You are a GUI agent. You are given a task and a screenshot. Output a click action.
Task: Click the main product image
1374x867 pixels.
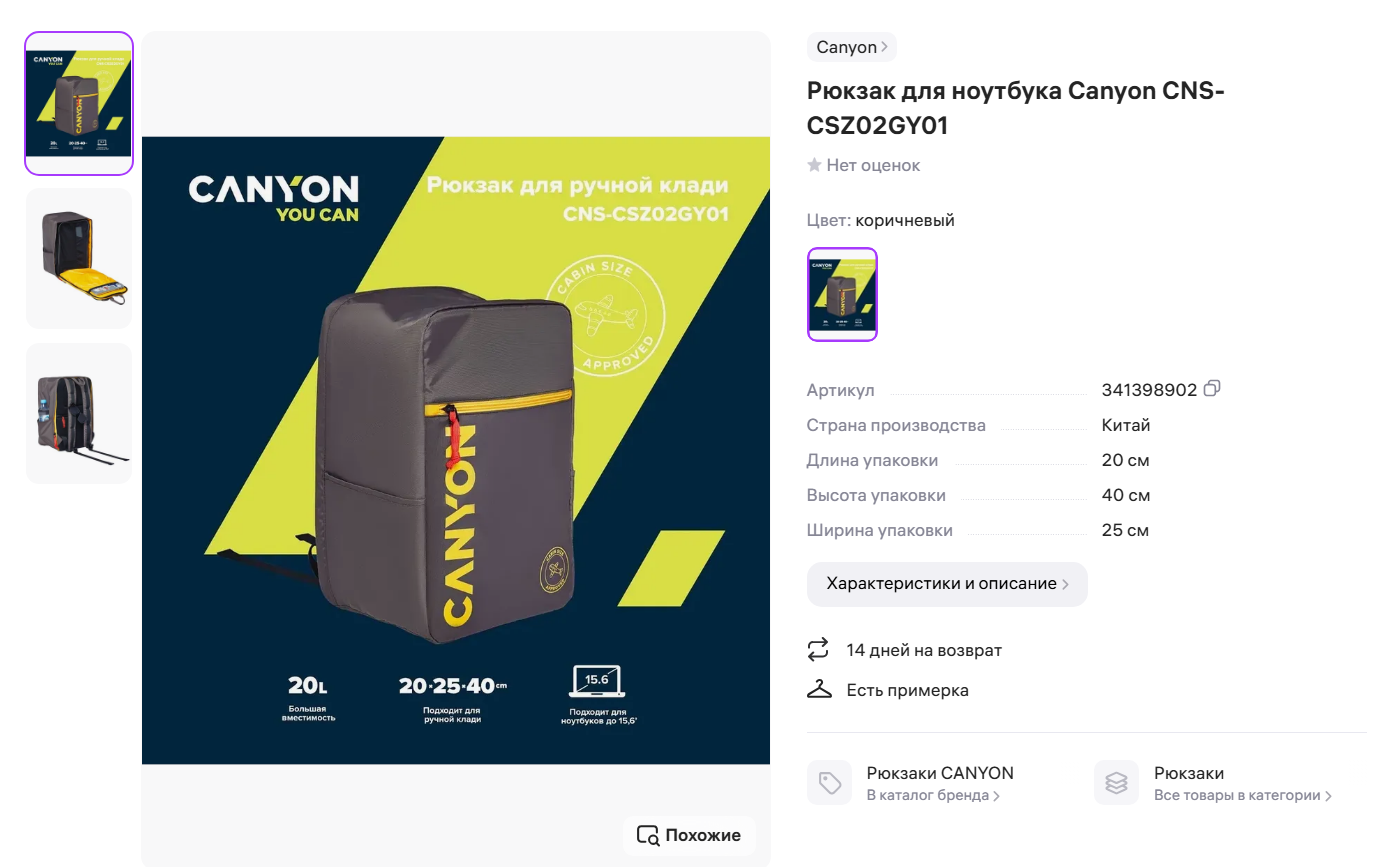456,450
